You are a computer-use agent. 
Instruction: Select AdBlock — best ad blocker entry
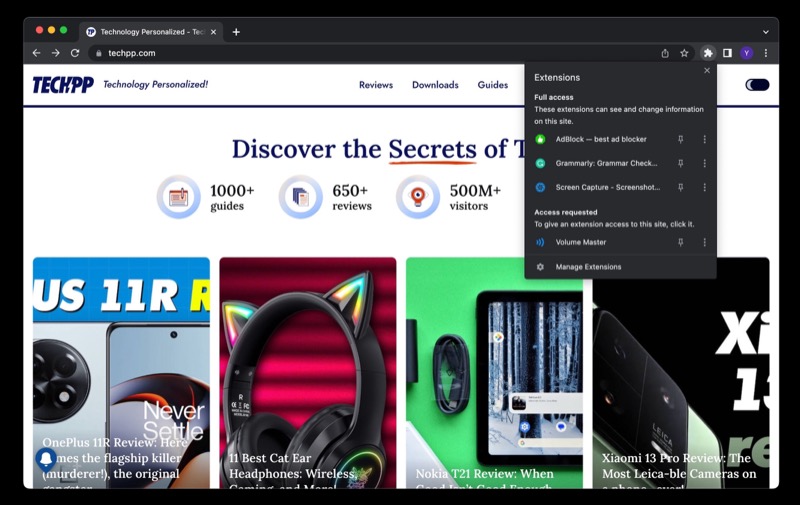[x=601, y=139]
